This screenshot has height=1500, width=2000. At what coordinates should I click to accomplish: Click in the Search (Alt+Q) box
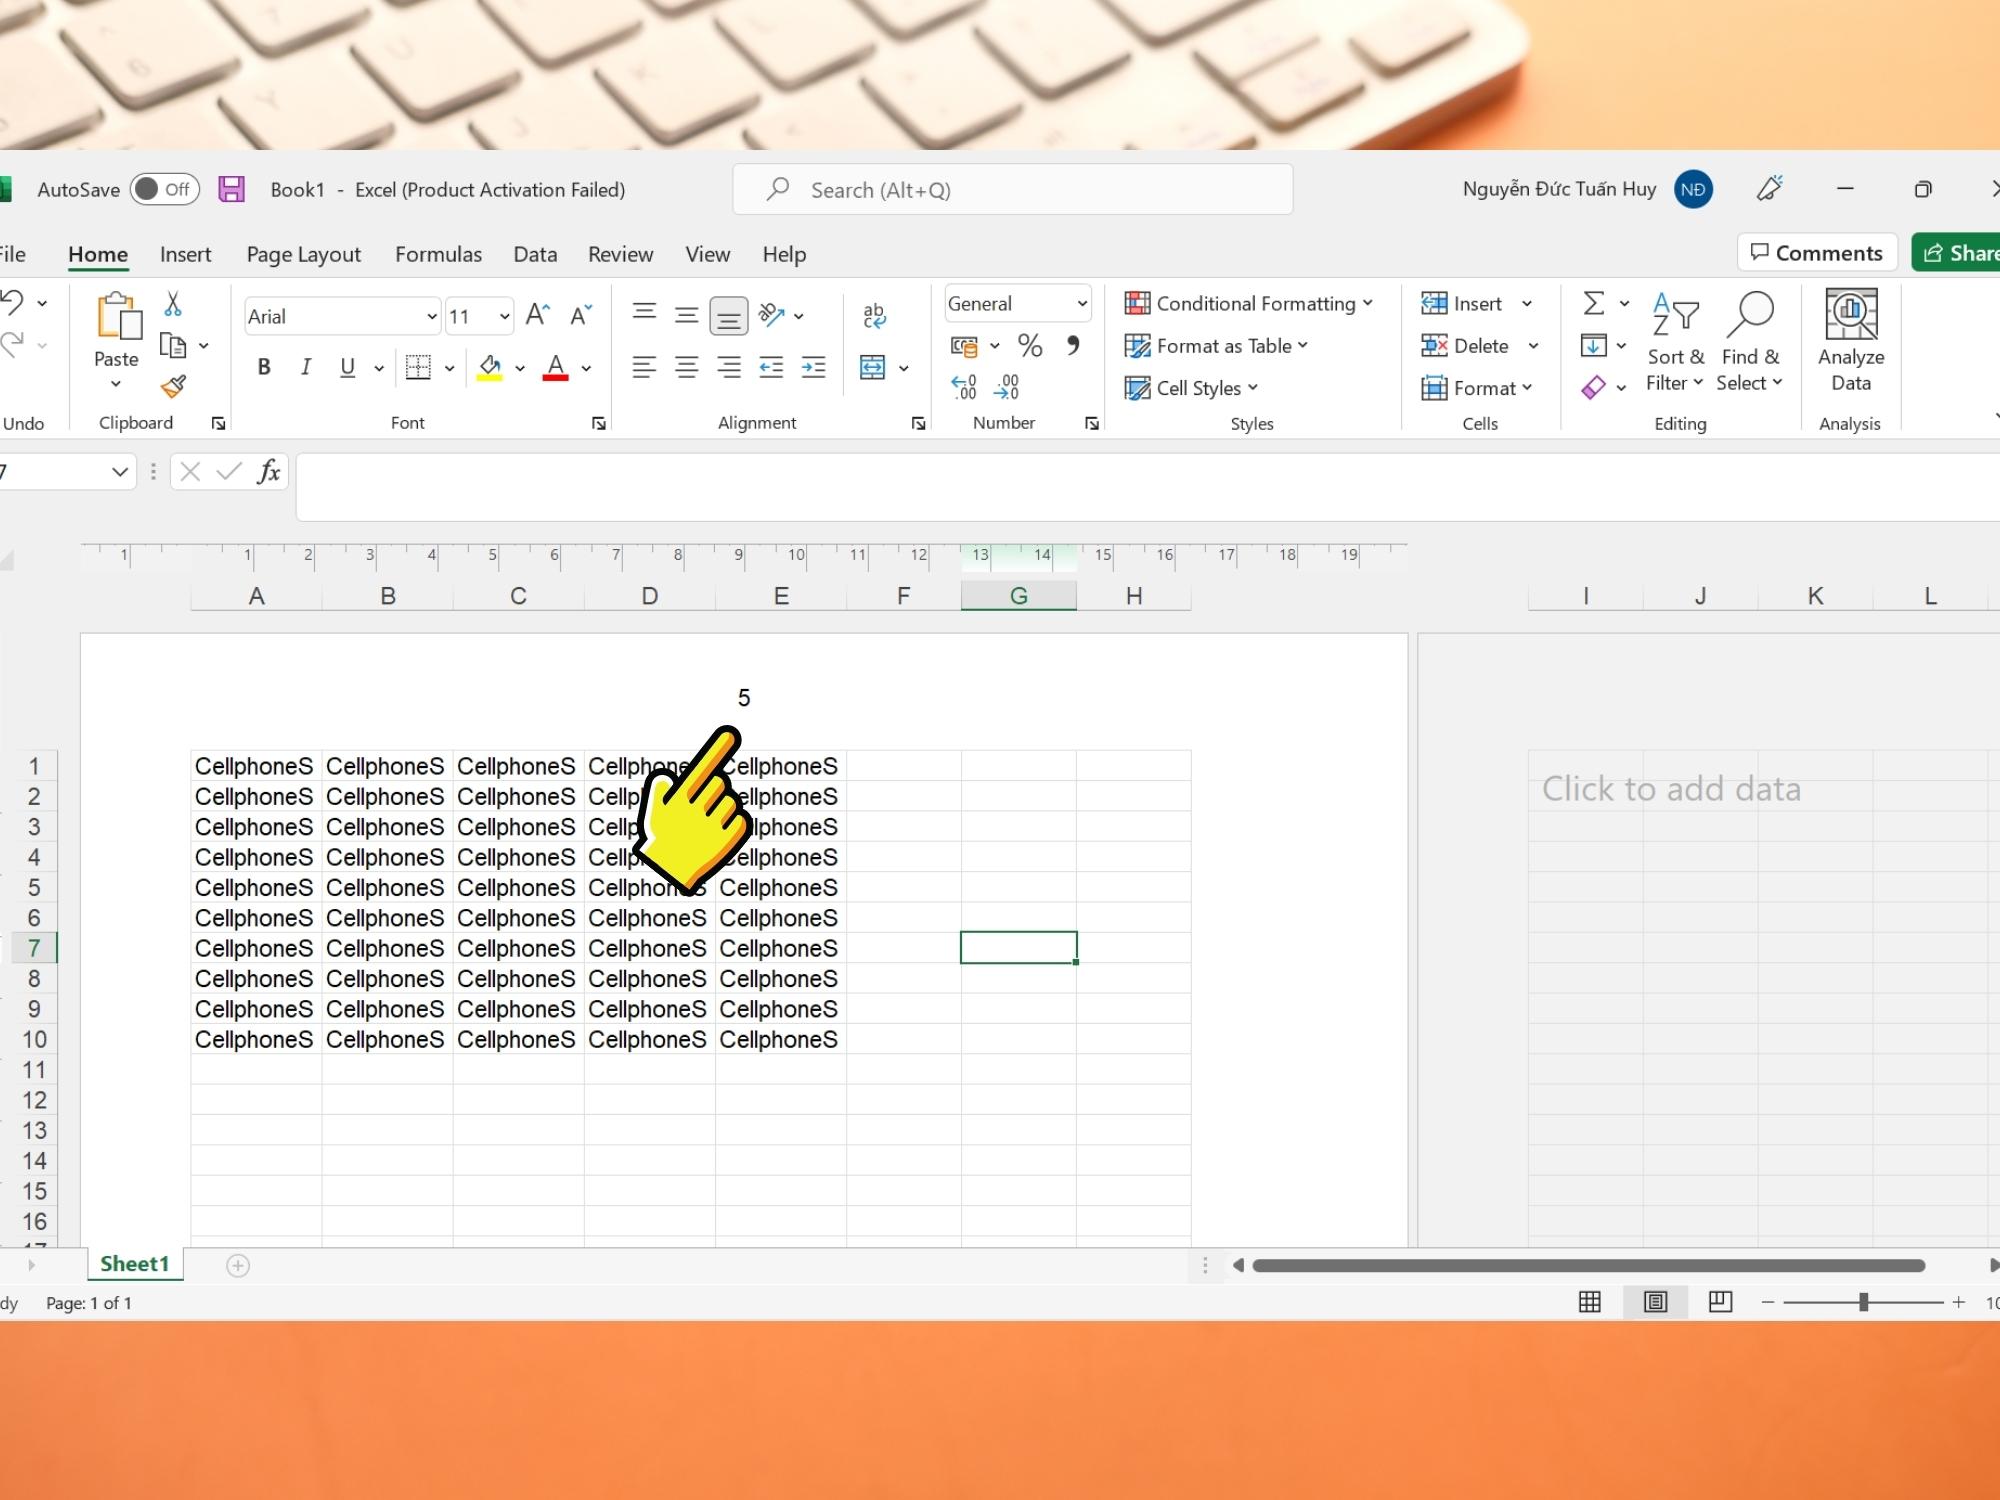point(1012,189)
